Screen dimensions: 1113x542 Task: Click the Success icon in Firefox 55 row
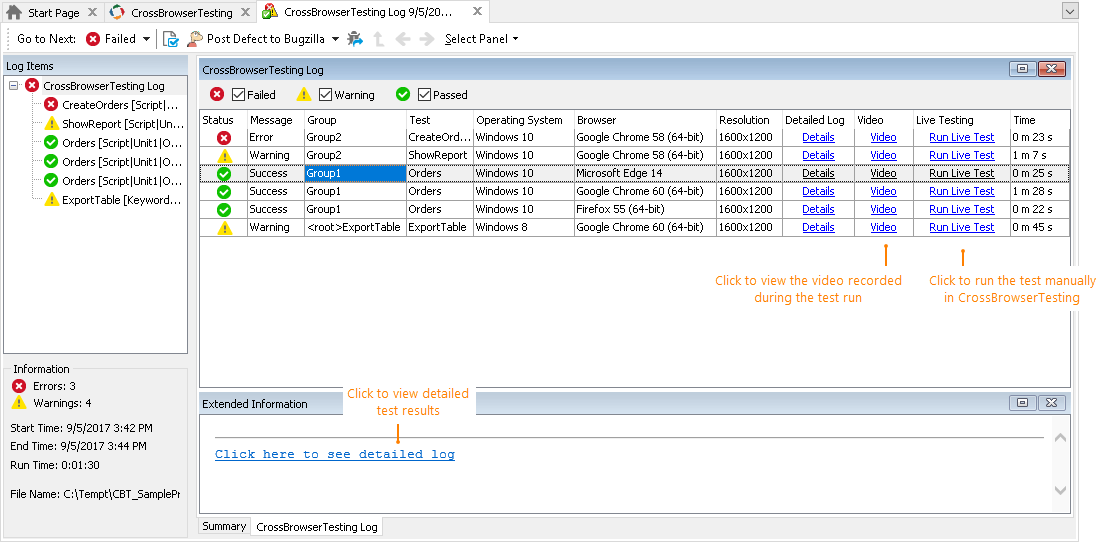(224, 210)
